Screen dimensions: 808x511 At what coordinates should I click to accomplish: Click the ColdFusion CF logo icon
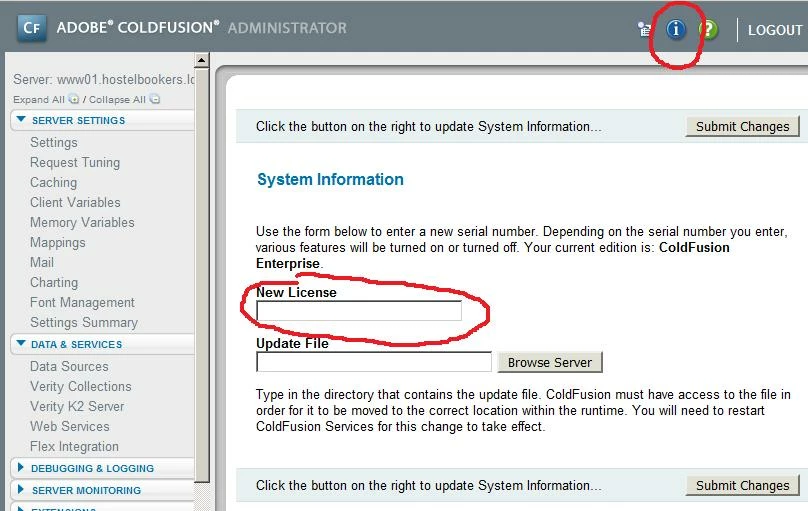(x=32, y=28)
